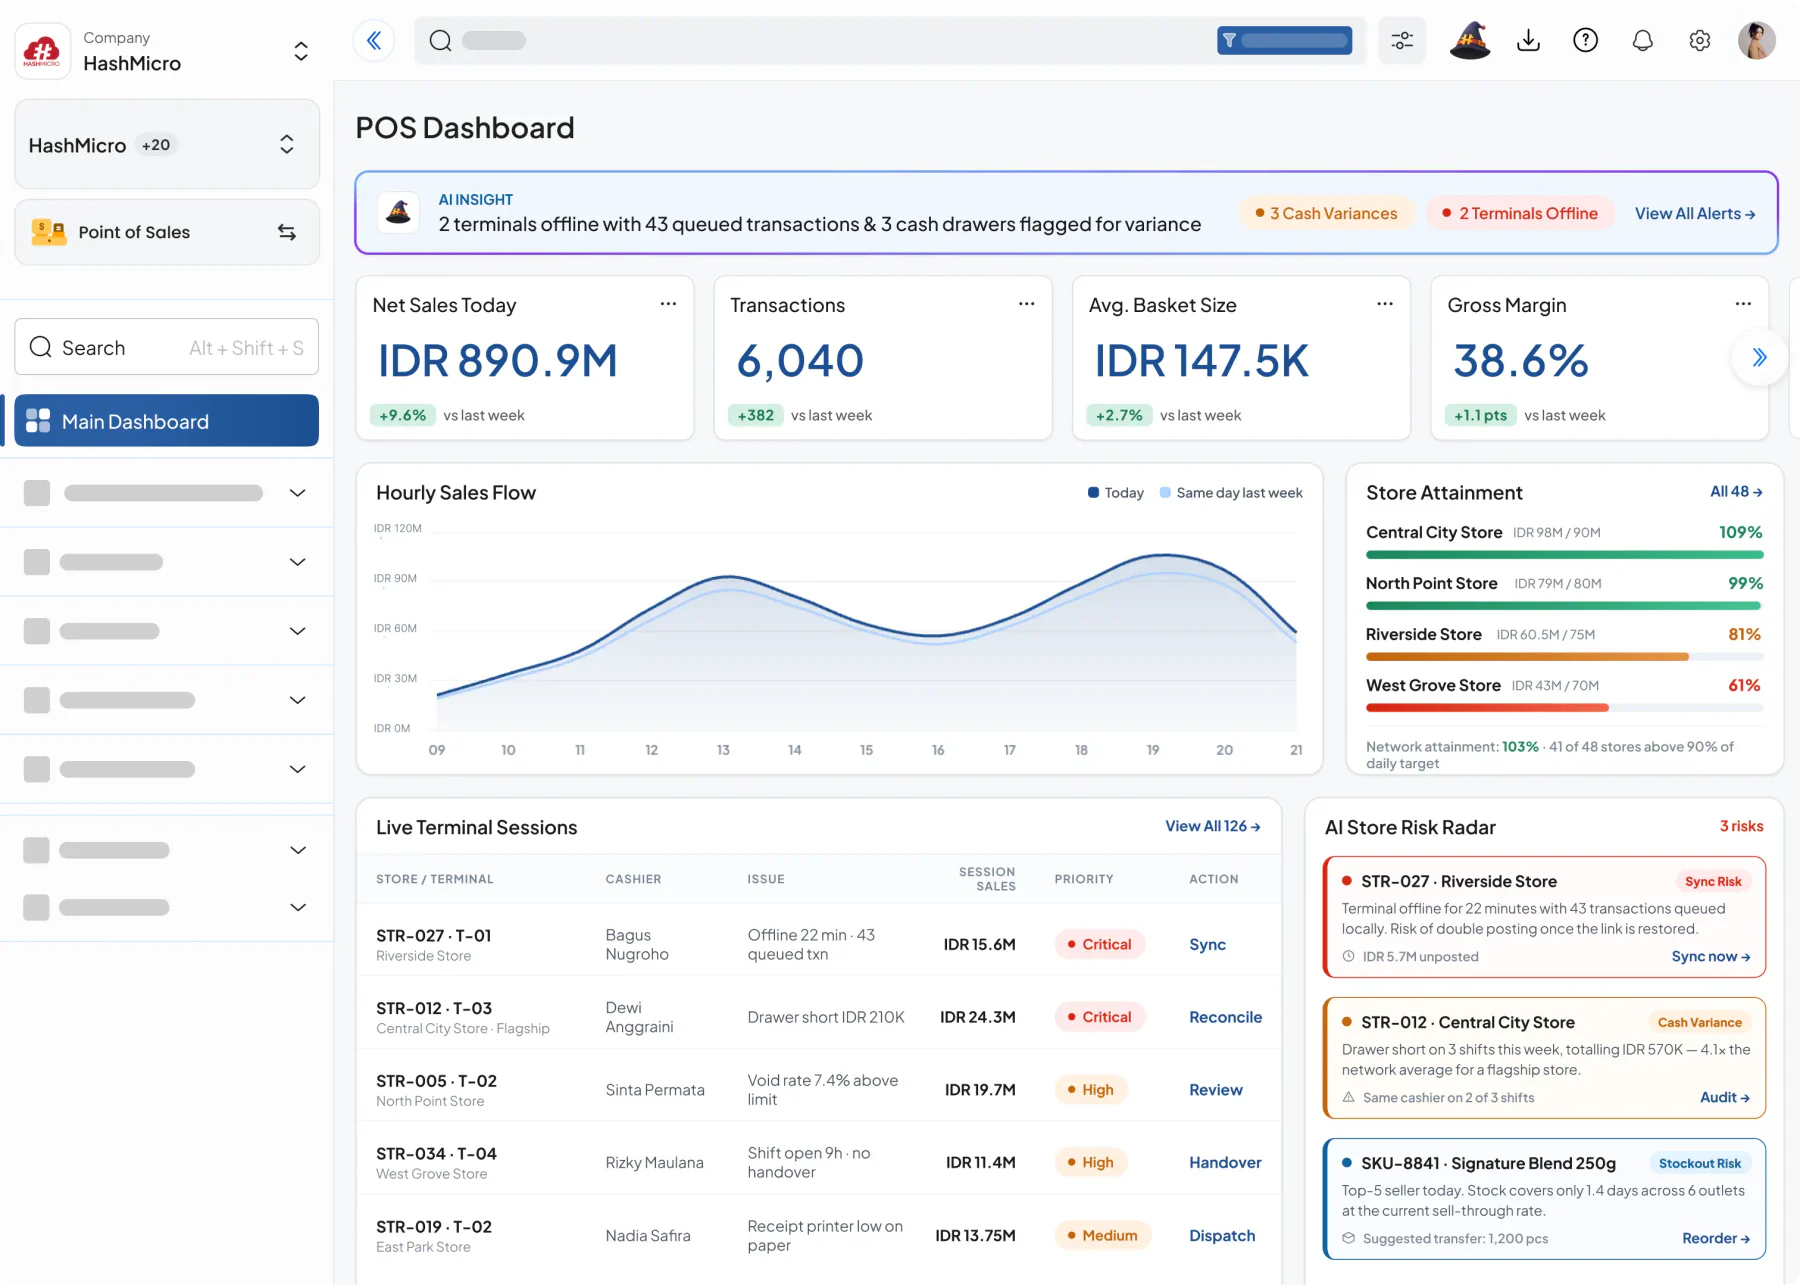The image size is (1800, 1285).
Task: Collapse sidebar with double-chevron back button
Action: (374, 41)
